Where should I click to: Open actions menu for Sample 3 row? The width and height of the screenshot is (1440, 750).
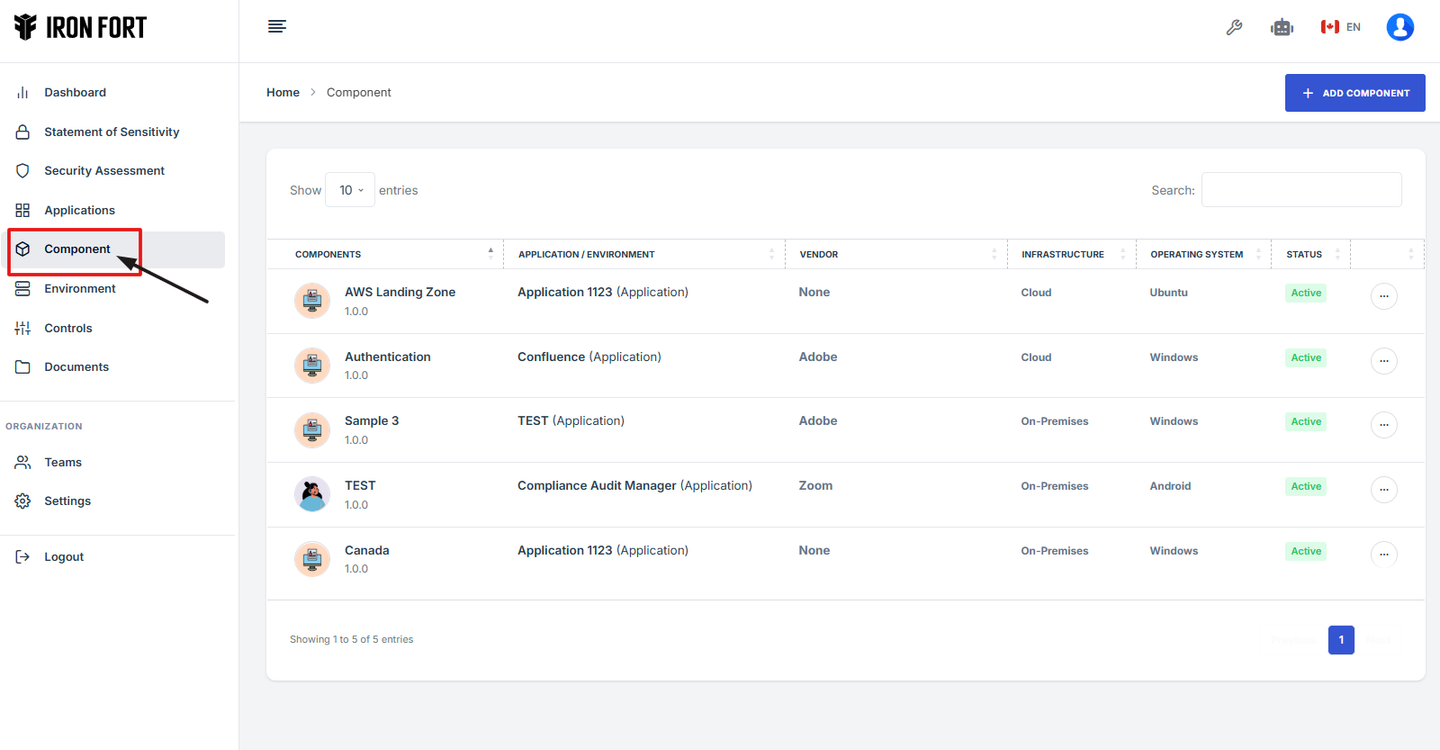point(1383,425)
